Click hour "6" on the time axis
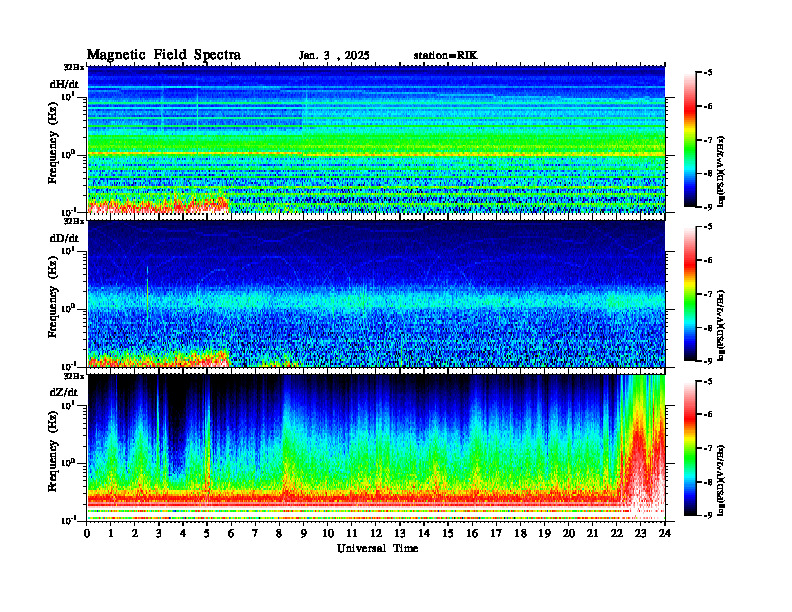The height and width of the screenshot is (612, 792). 231,533
